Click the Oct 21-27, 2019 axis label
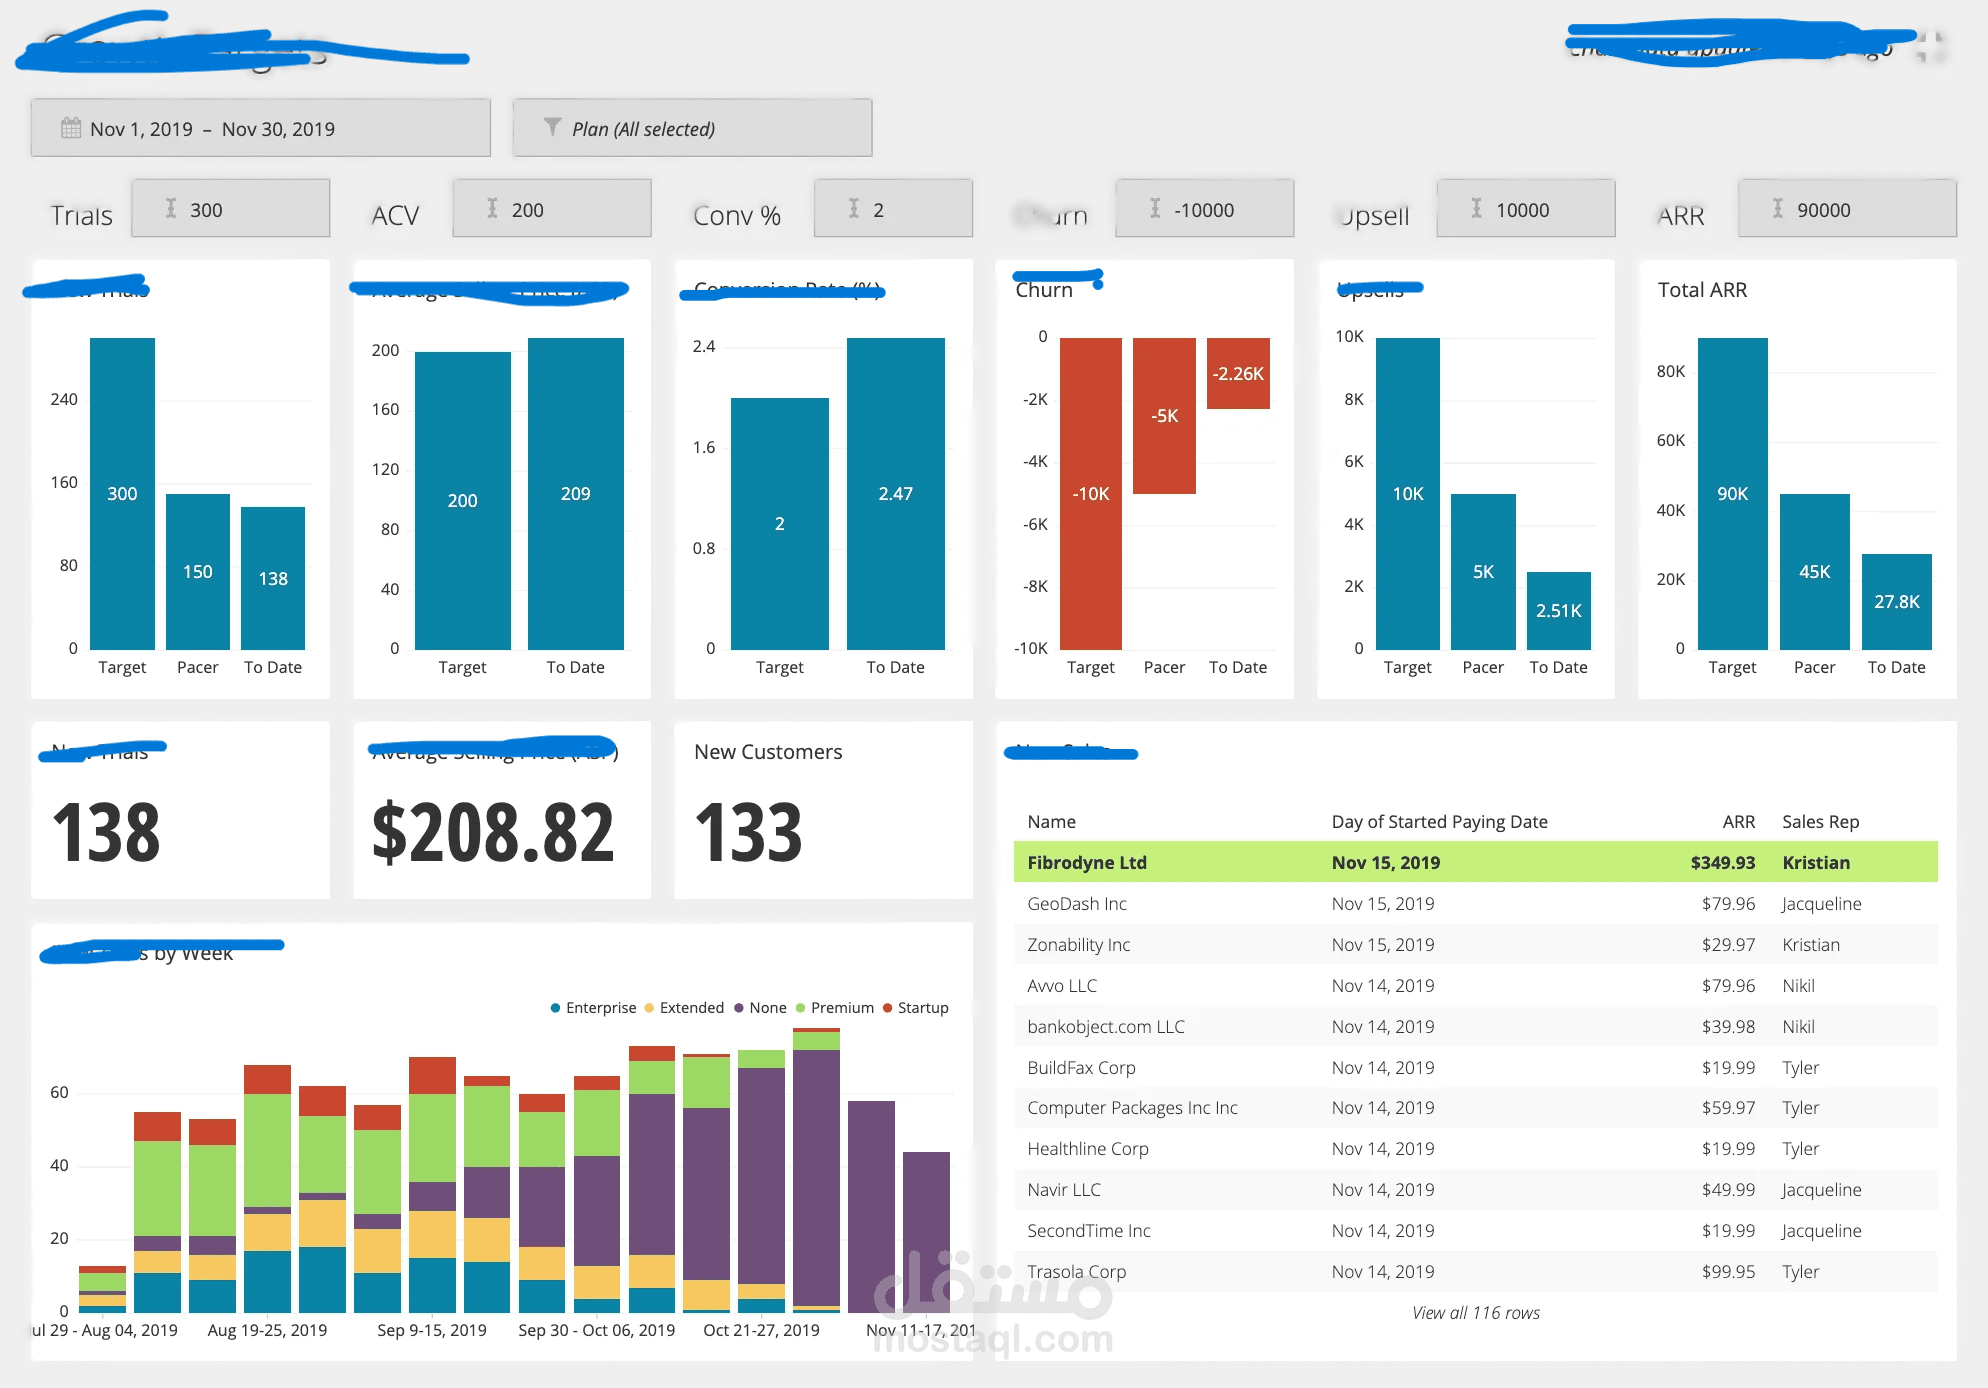 (761, 1330)
